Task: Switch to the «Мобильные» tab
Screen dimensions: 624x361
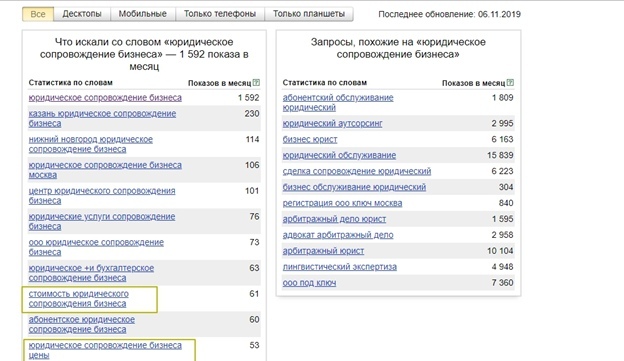Action: click(x=142, y=14)
